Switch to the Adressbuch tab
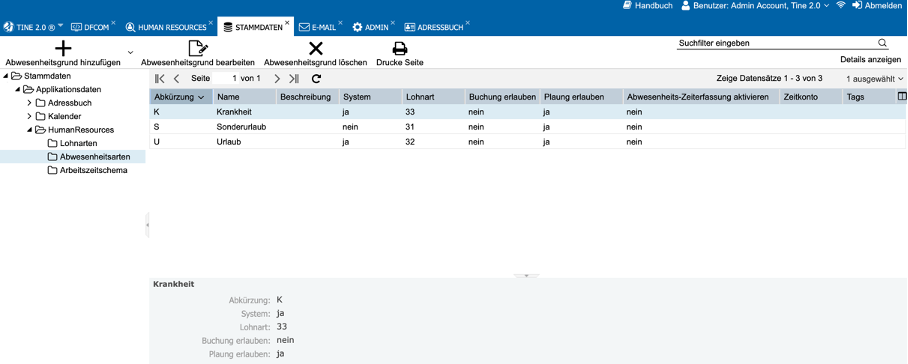Image resolution: width=908 pixels, height=364 pixels. (x=433, y=27)
